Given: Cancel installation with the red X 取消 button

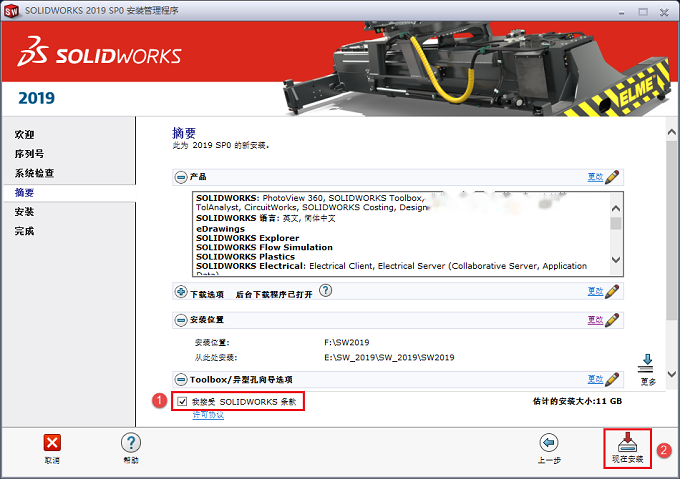Looking at the screenshot, I should point(52,449).
